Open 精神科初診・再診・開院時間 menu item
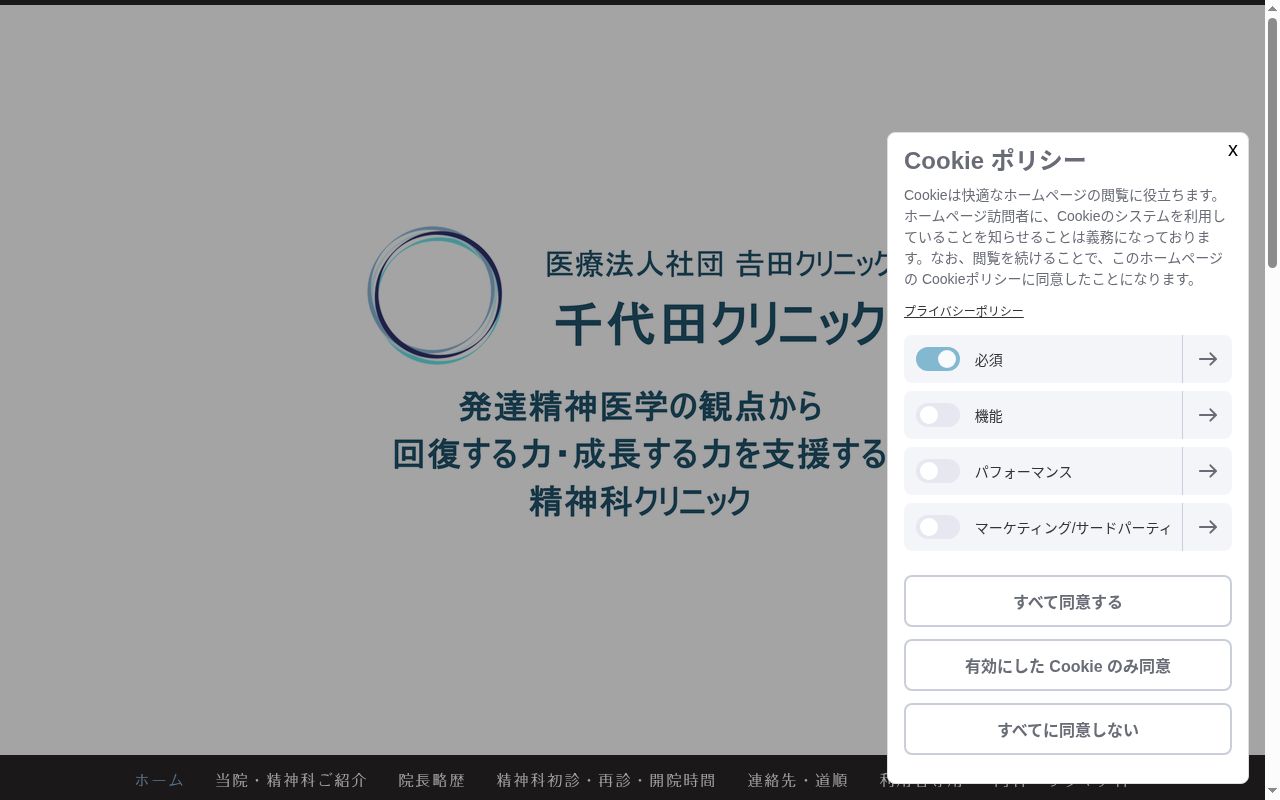The image size is (1280, 800). (606, 780)
